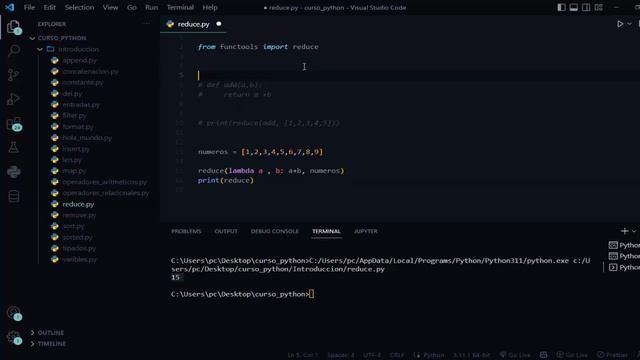Select the reduce.py editor tab
The height and width of the screenshot is (360, 640).
[193, 24]
